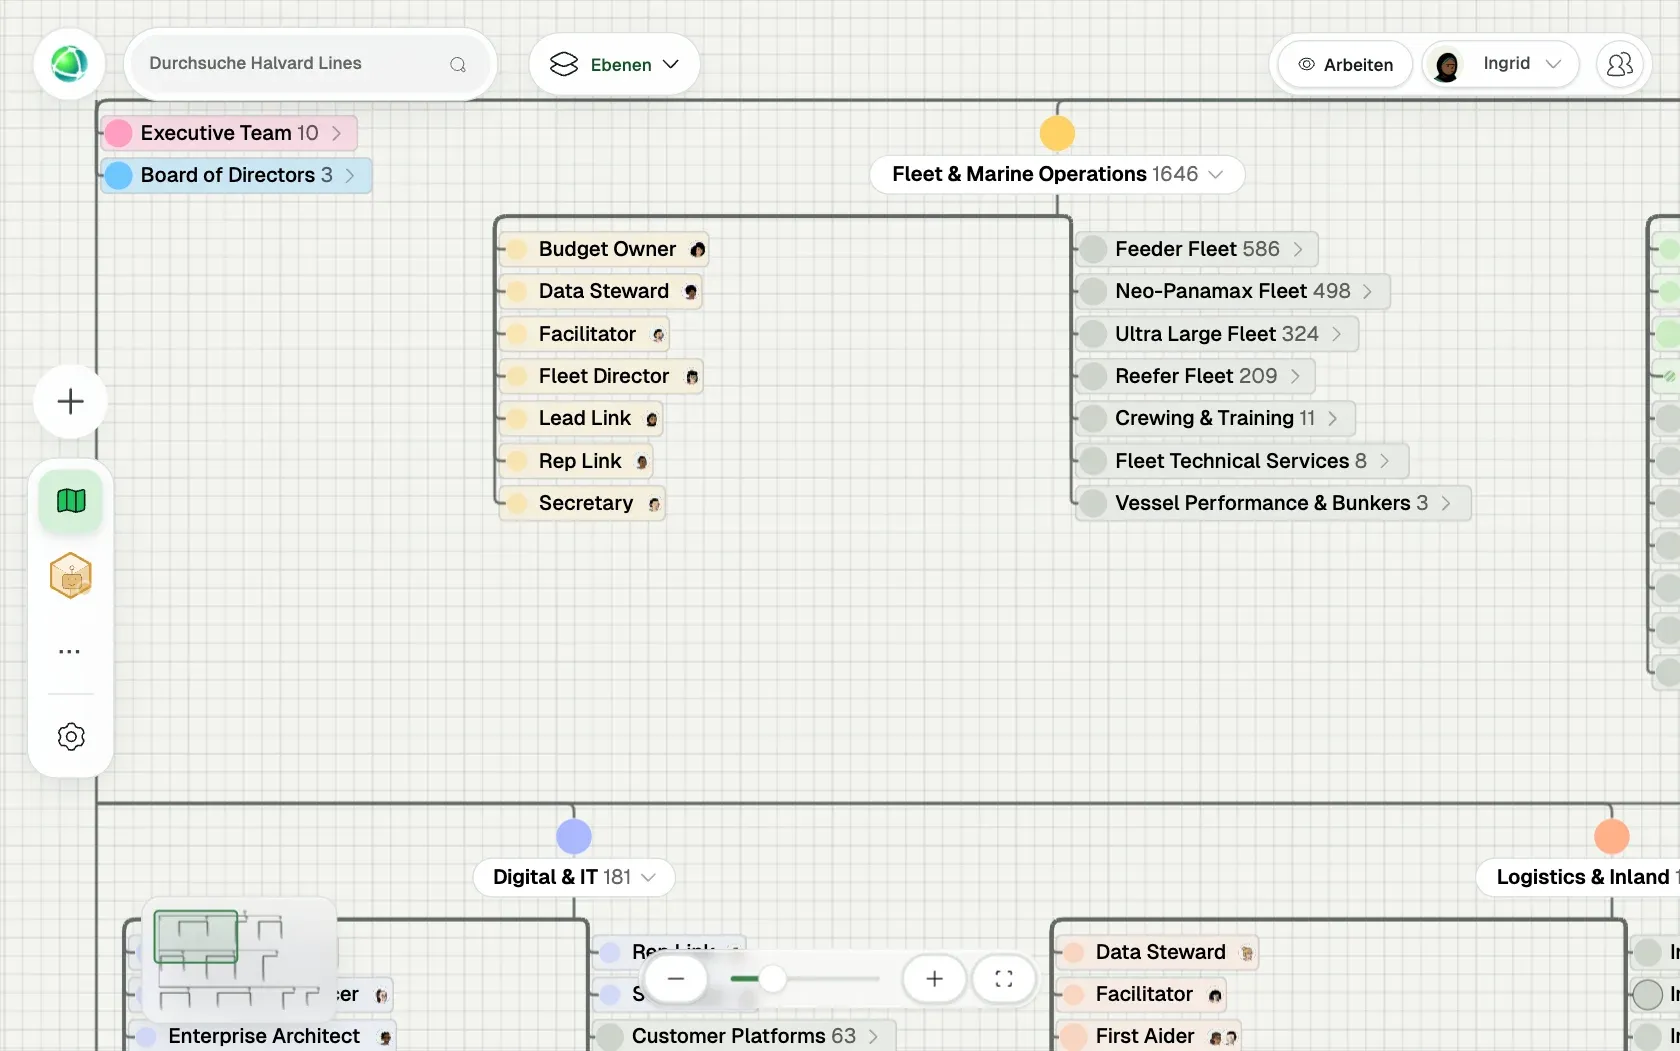Click the zoom out minus button
This screenshot has width=1680, height=1051.
point(676,979)
